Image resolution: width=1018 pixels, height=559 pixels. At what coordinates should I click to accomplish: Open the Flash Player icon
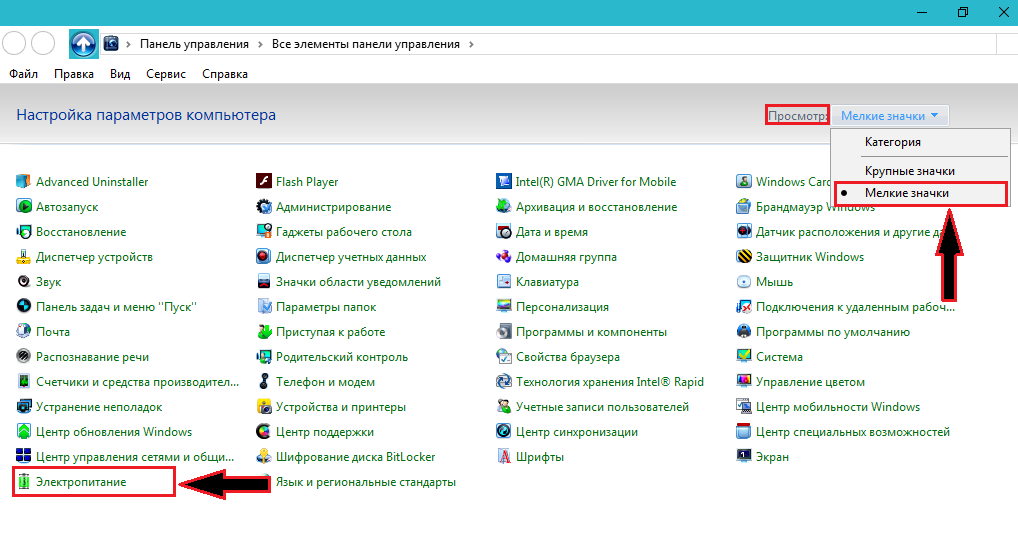click(x=264, y=182)
